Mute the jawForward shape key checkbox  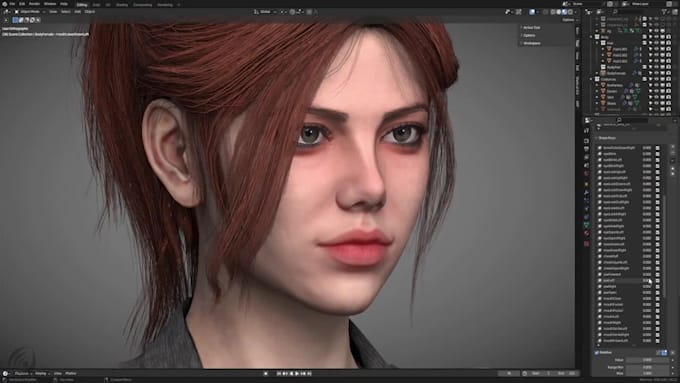click(x=658, y=275)
